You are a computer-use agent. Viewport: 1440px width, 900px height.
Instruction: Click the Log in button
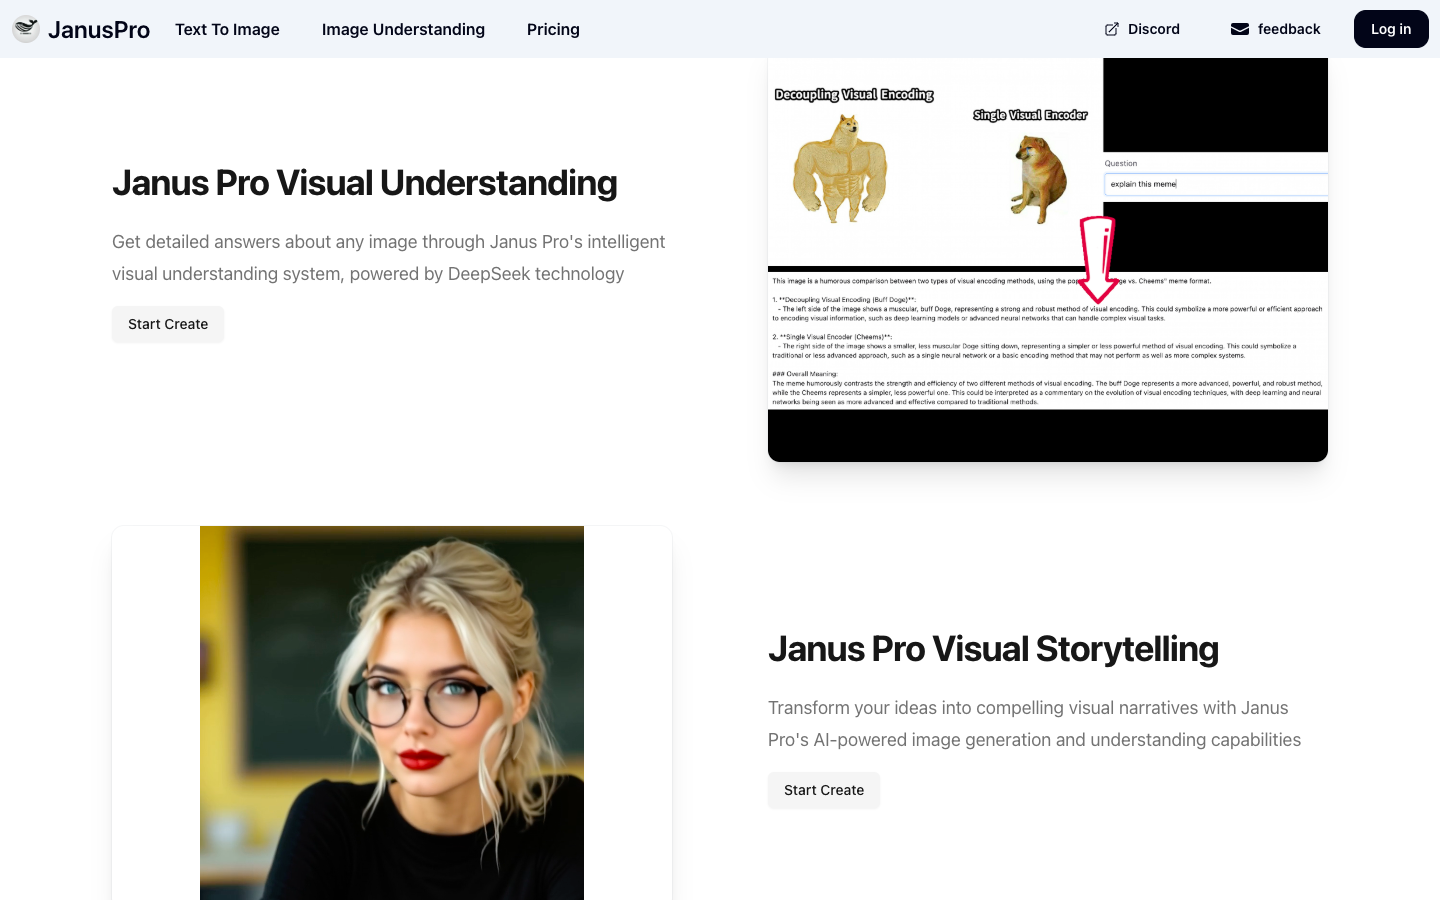[x=1391, y=29]
